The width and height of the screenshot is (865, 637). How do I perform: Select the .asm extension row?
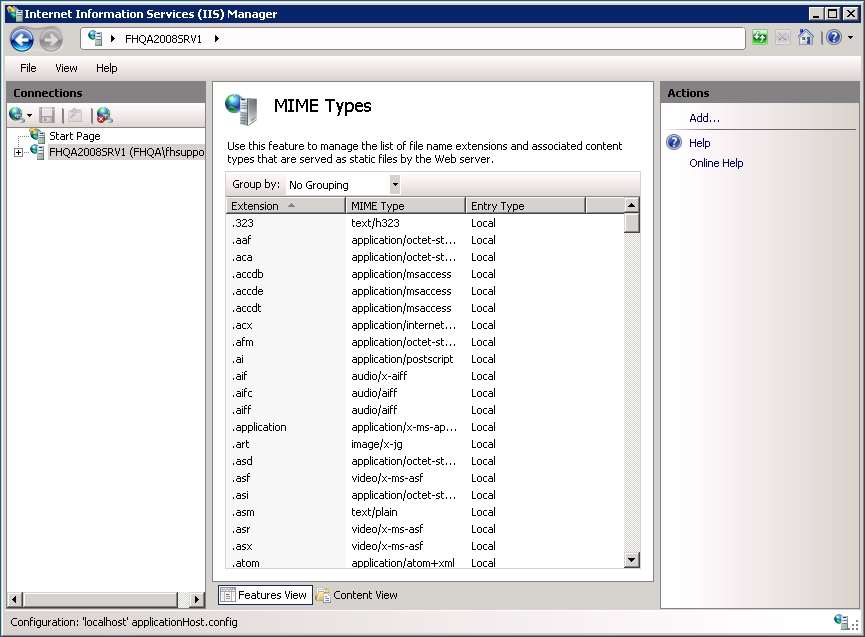click(x=425, y=512)
